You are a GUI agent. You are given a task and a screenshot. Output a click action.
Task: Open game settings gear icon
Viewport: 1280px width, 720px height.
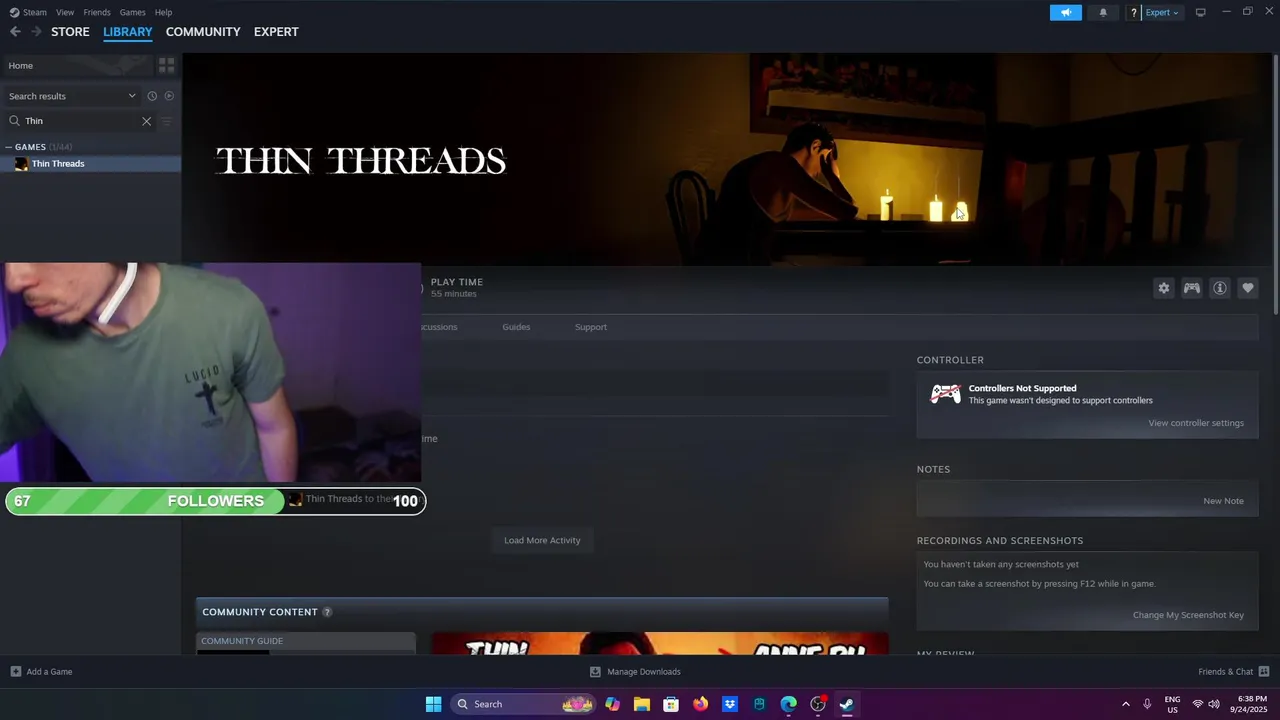[x=1164, y=288]
